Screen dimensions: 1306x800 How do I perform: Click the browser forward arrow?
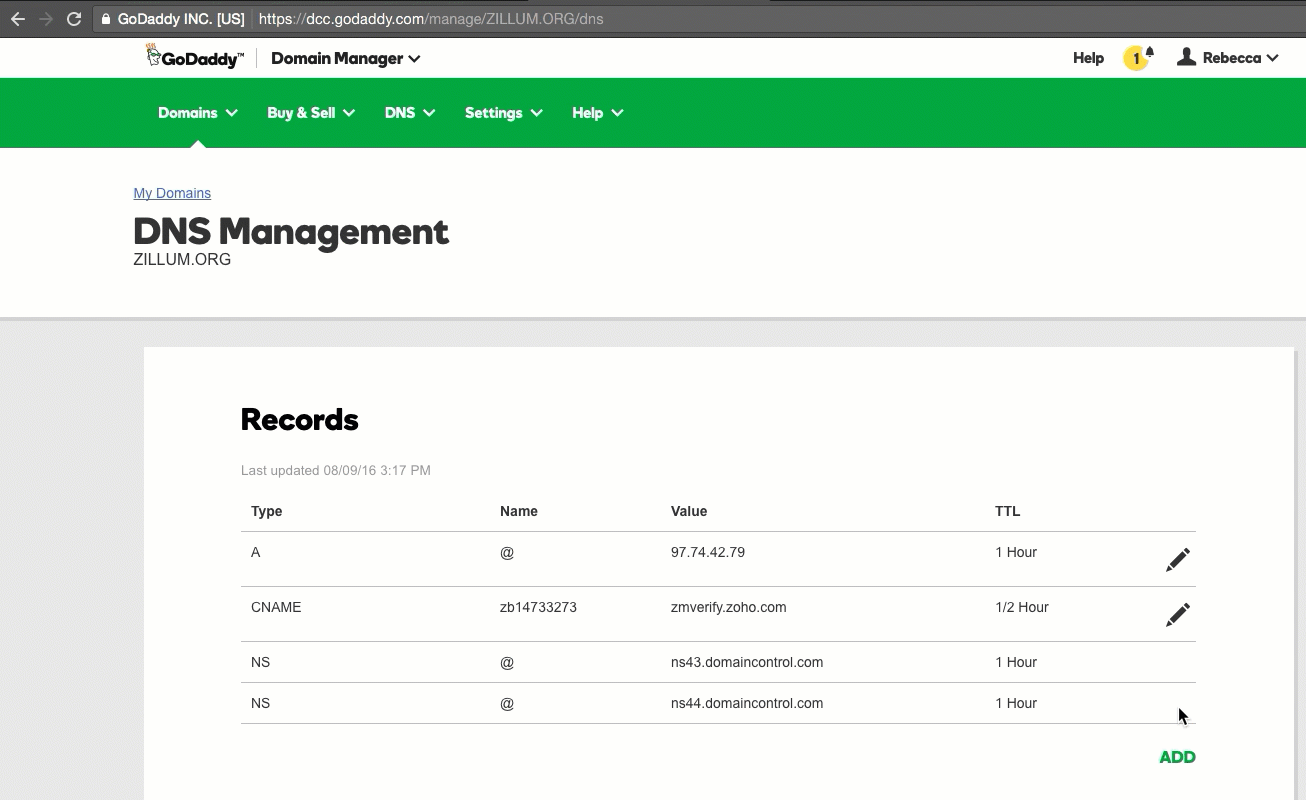coord(45,19)
